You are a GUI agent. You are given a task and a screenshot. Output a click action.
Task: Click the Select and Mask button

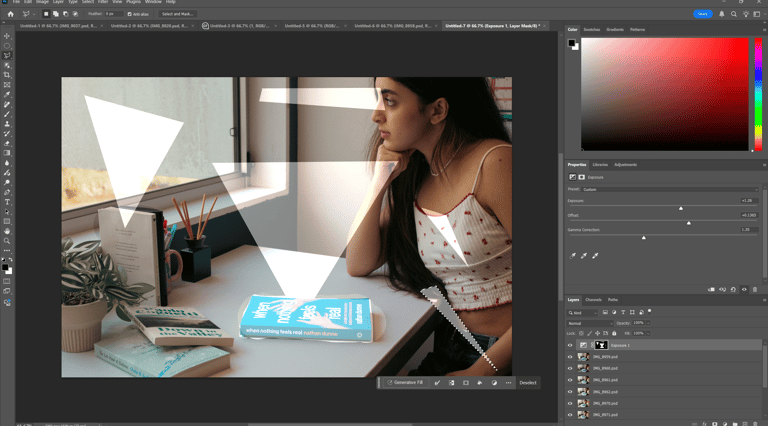pyautogui.click(x=178, y=14)
